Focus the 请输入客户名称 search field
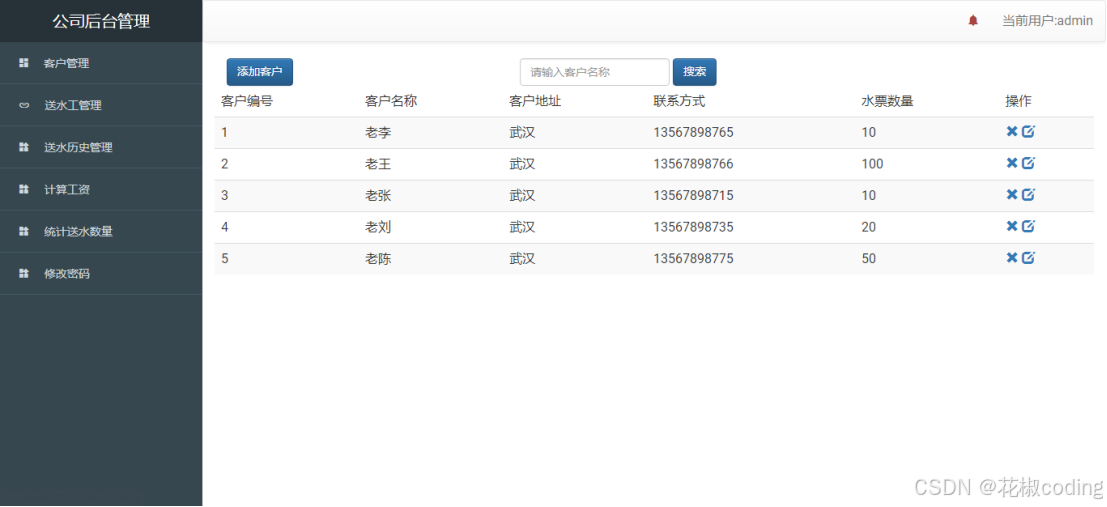This screenshot has width=1107, height=507. [594, 72]
